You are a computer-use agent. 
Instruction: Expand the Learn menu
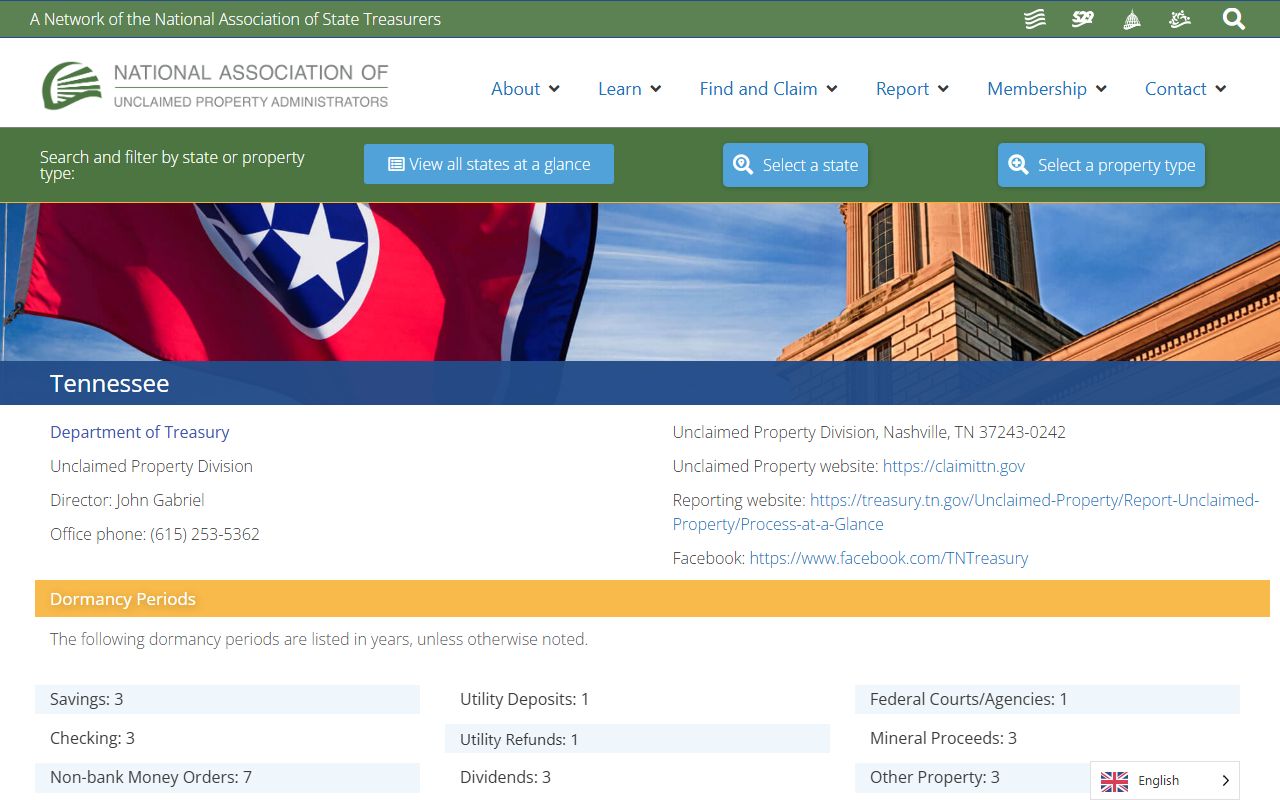click(630, 89)
